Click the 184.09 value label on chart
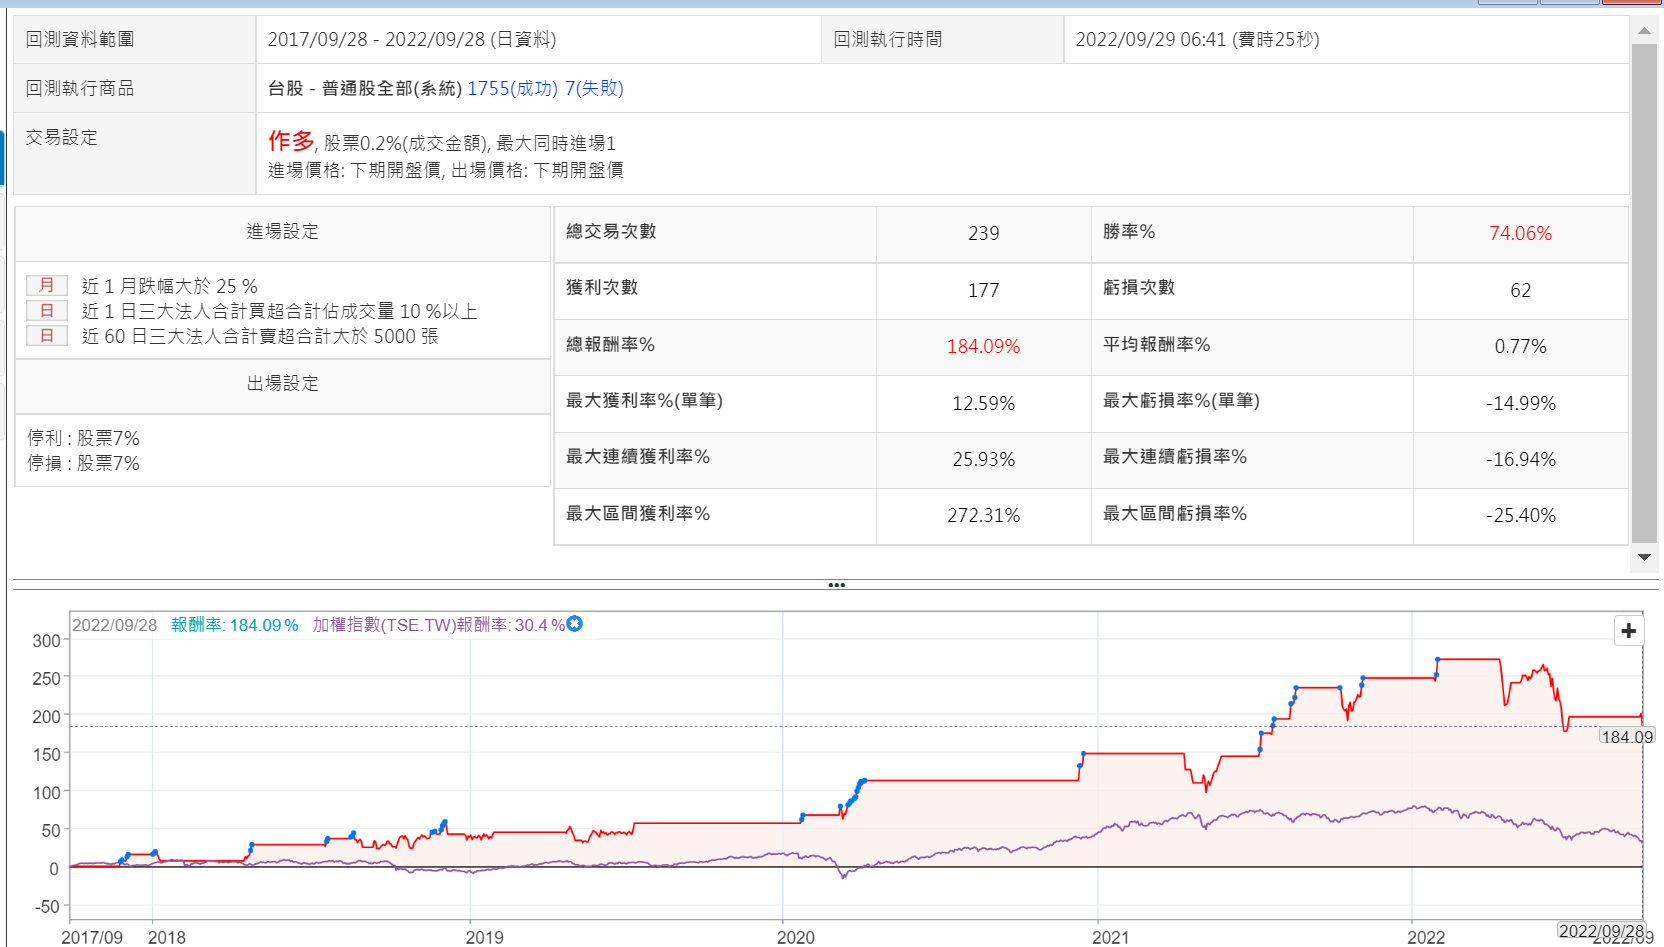1664x947 pixels. point(1626,737)
